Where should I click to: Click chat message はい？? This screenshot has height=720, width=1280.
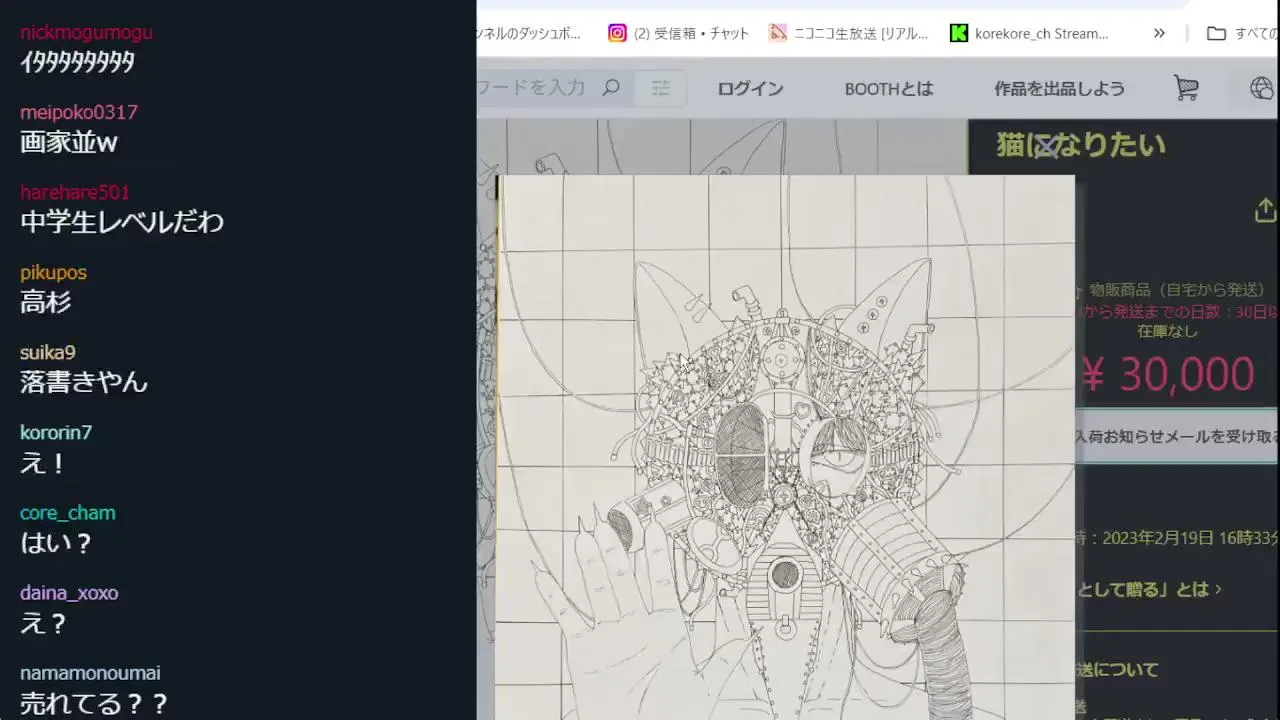coord(57,542)
